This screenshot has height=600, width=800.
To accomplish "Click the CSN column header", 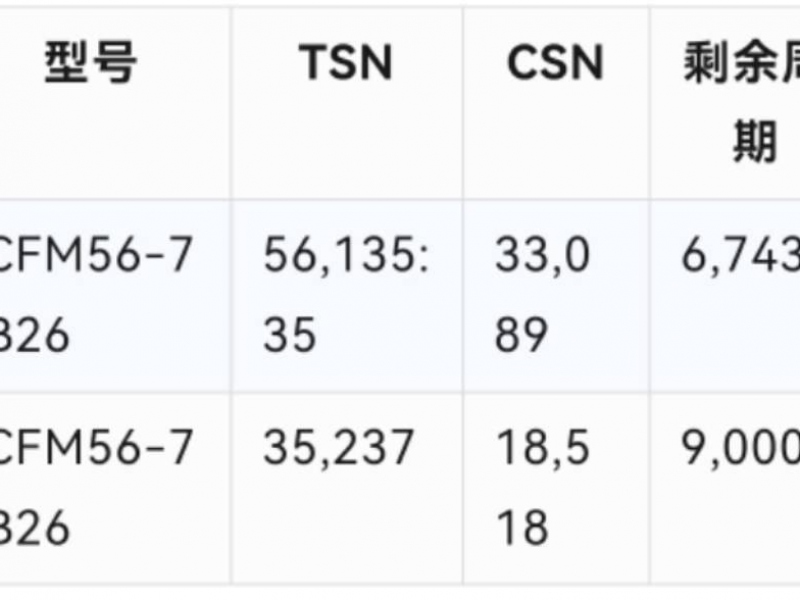I will tap(556, 62).
